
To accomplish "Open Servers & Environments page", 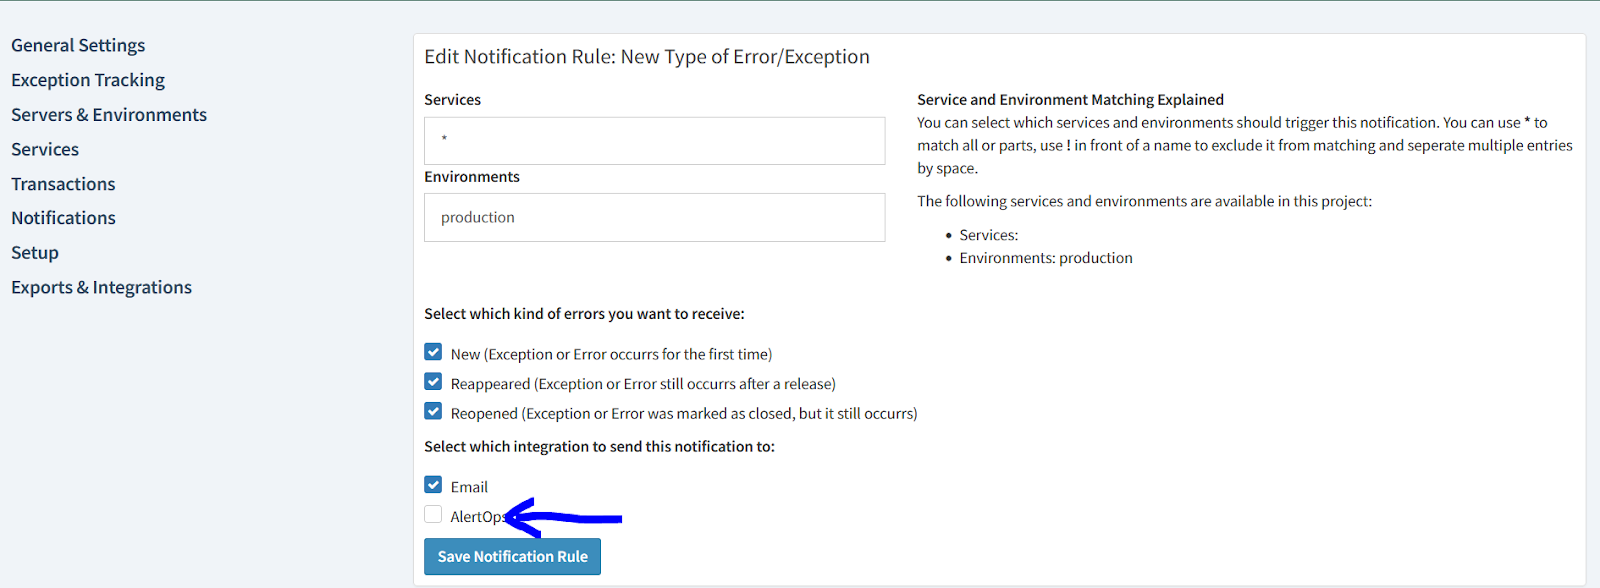I will 109,115.
